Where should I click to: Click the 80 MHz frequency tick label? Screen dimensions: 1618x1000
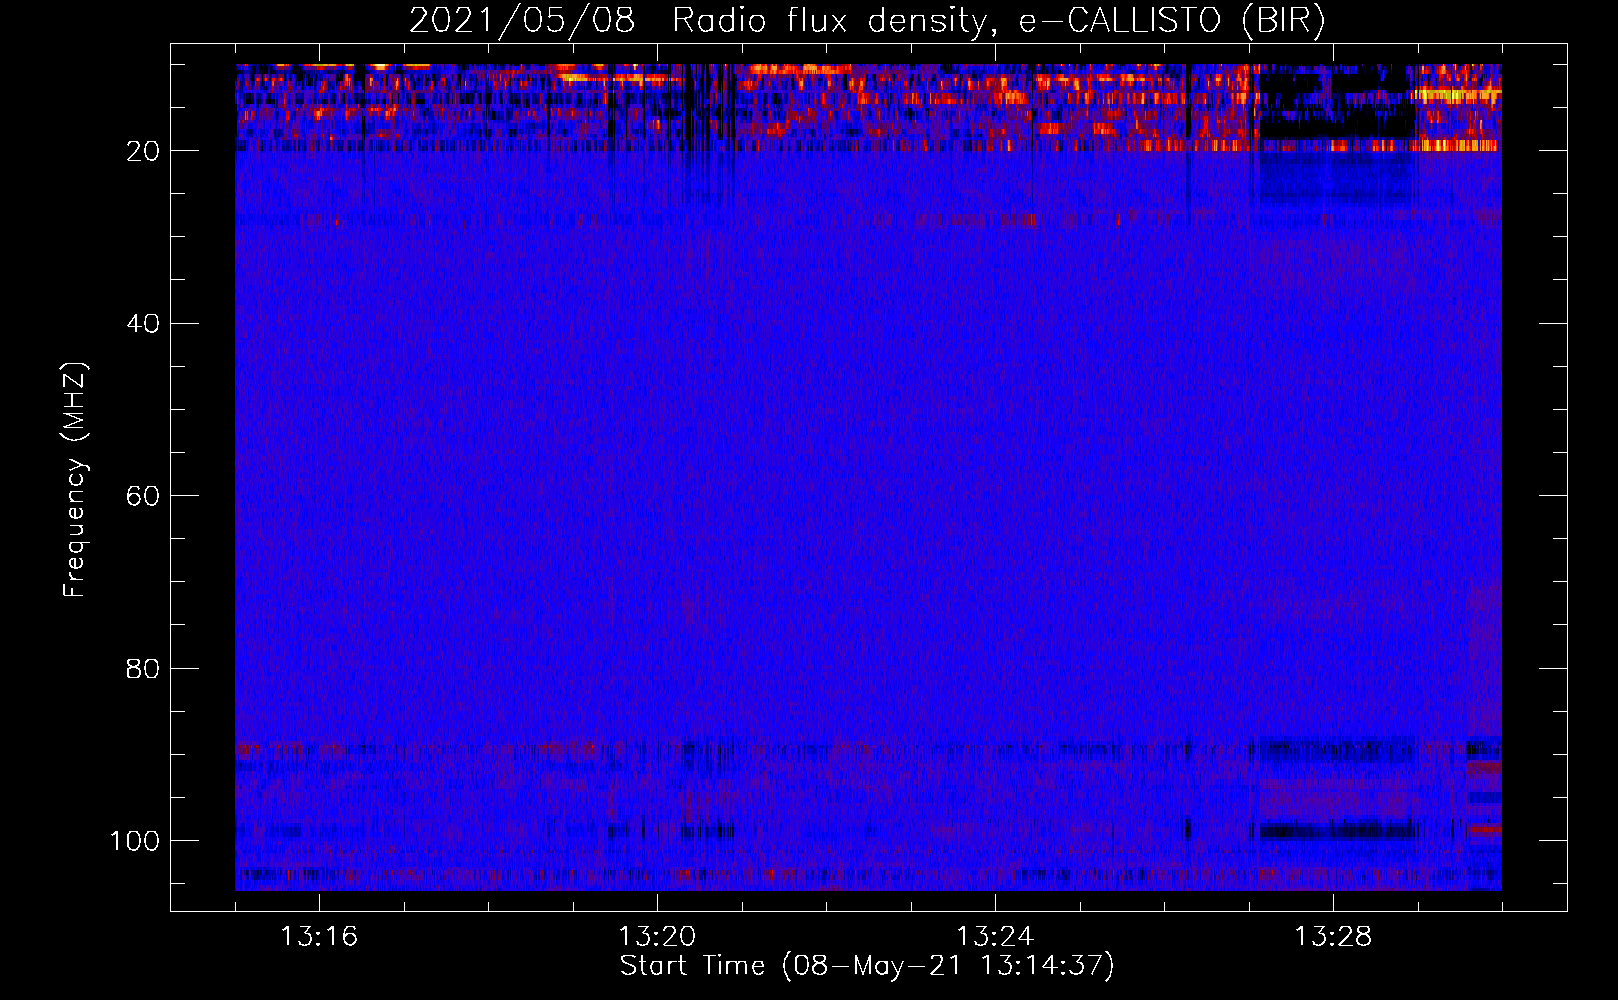143,669
